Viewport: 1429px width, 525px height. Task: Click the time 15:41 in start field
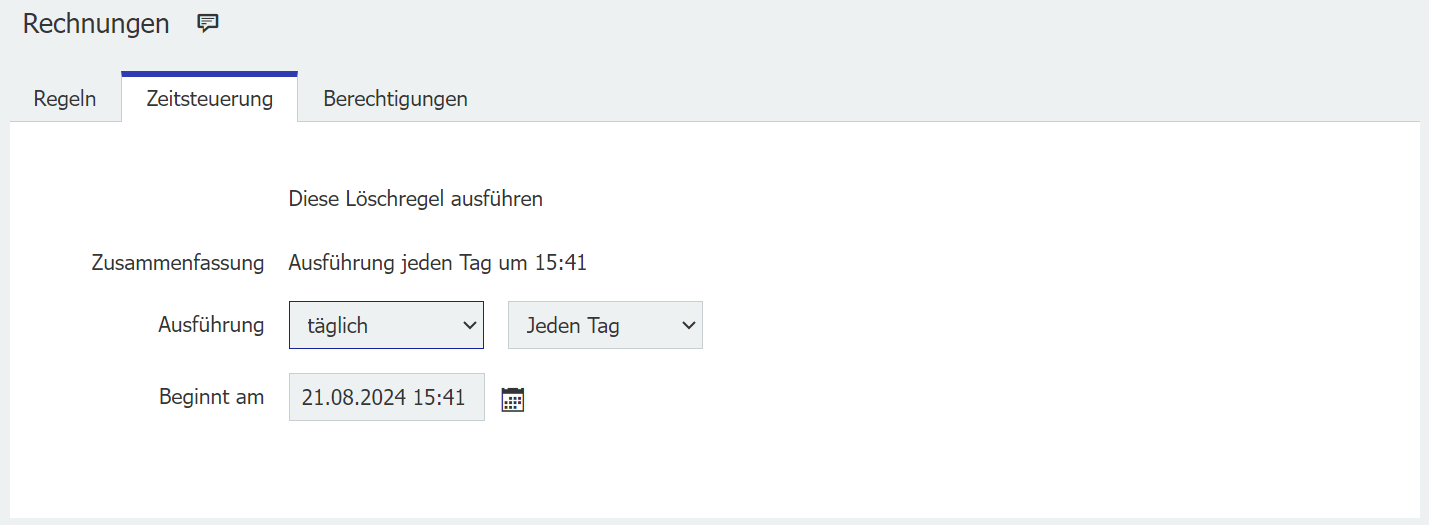tap(440, 398)
